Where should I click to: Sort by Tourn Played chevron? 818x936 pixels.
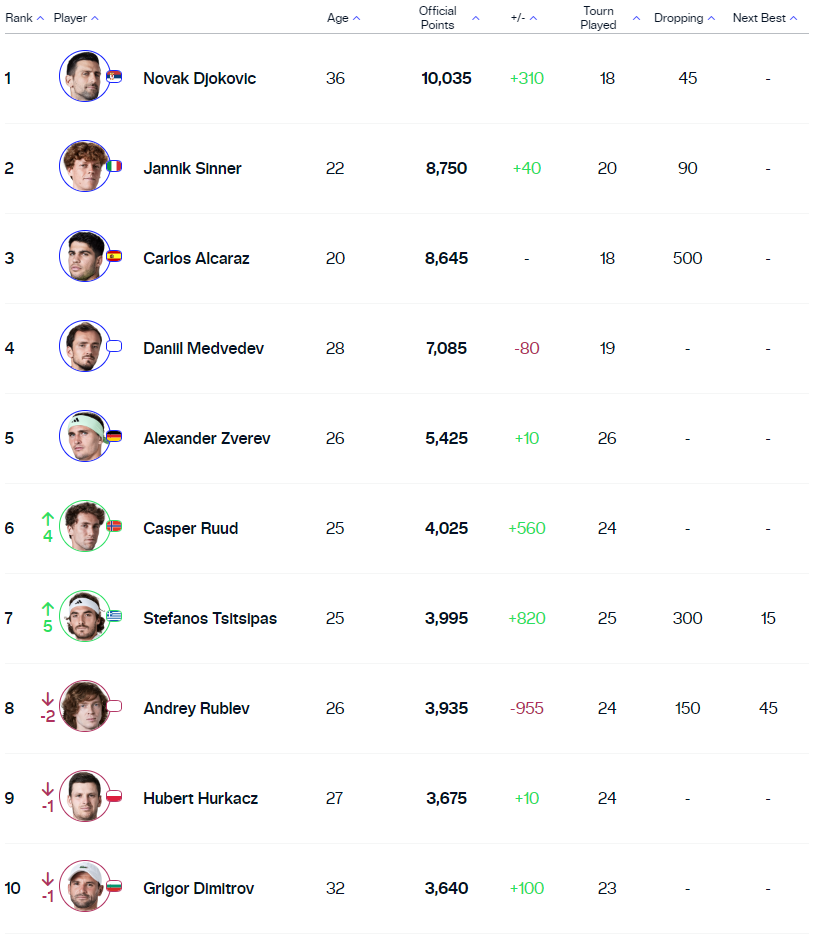pyautogui.click(x=636, y=19)
